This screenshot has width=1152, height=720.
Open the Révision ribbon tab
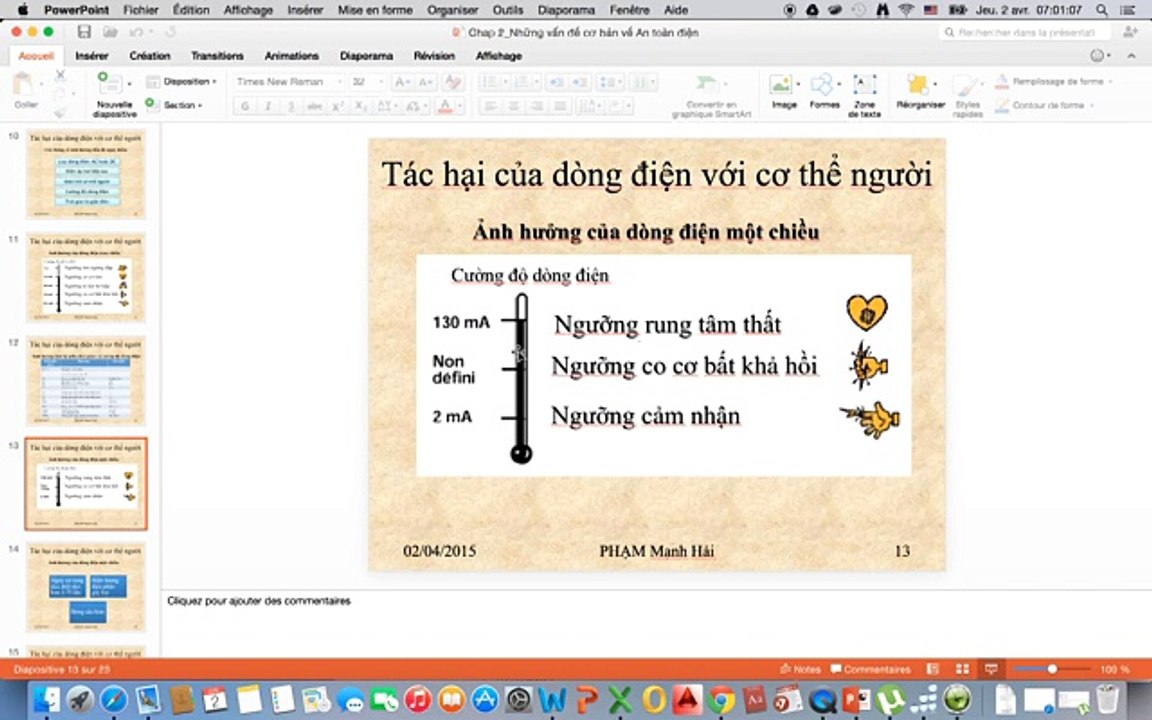[x=434, y=56]
